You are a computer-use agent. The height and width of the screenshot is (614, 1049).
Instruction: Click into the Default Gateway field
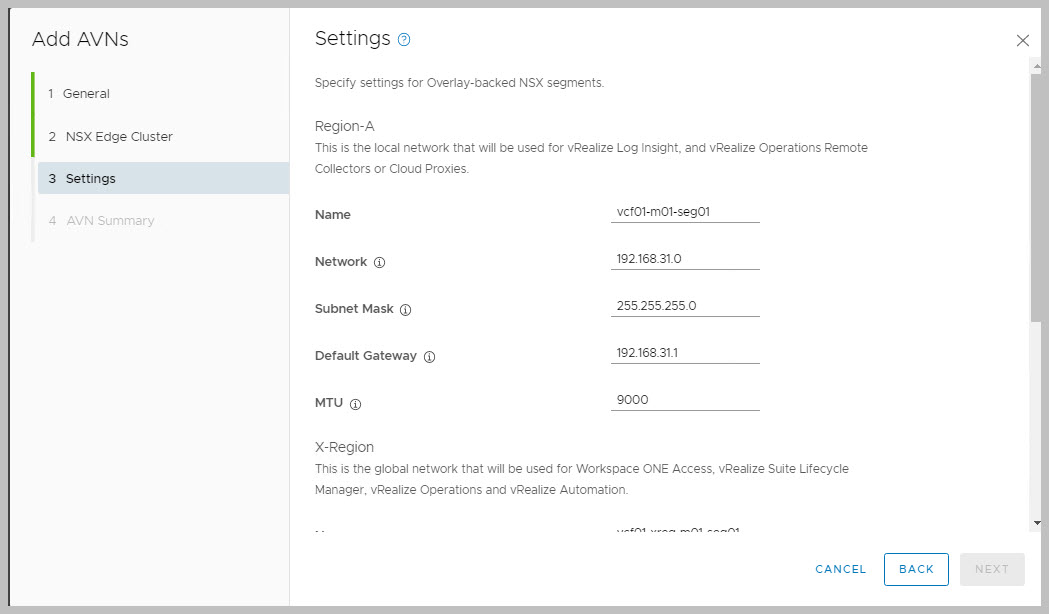pyautogui.click(x=685, y=353)
